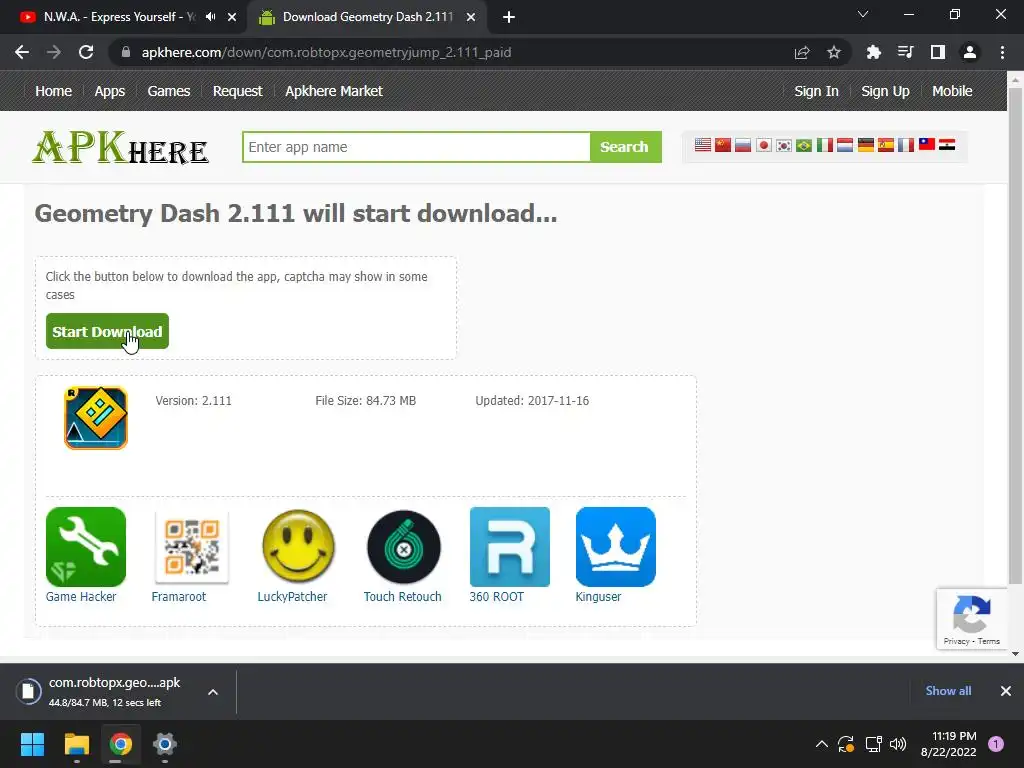Close the downloads bar

click(1006, 691)
